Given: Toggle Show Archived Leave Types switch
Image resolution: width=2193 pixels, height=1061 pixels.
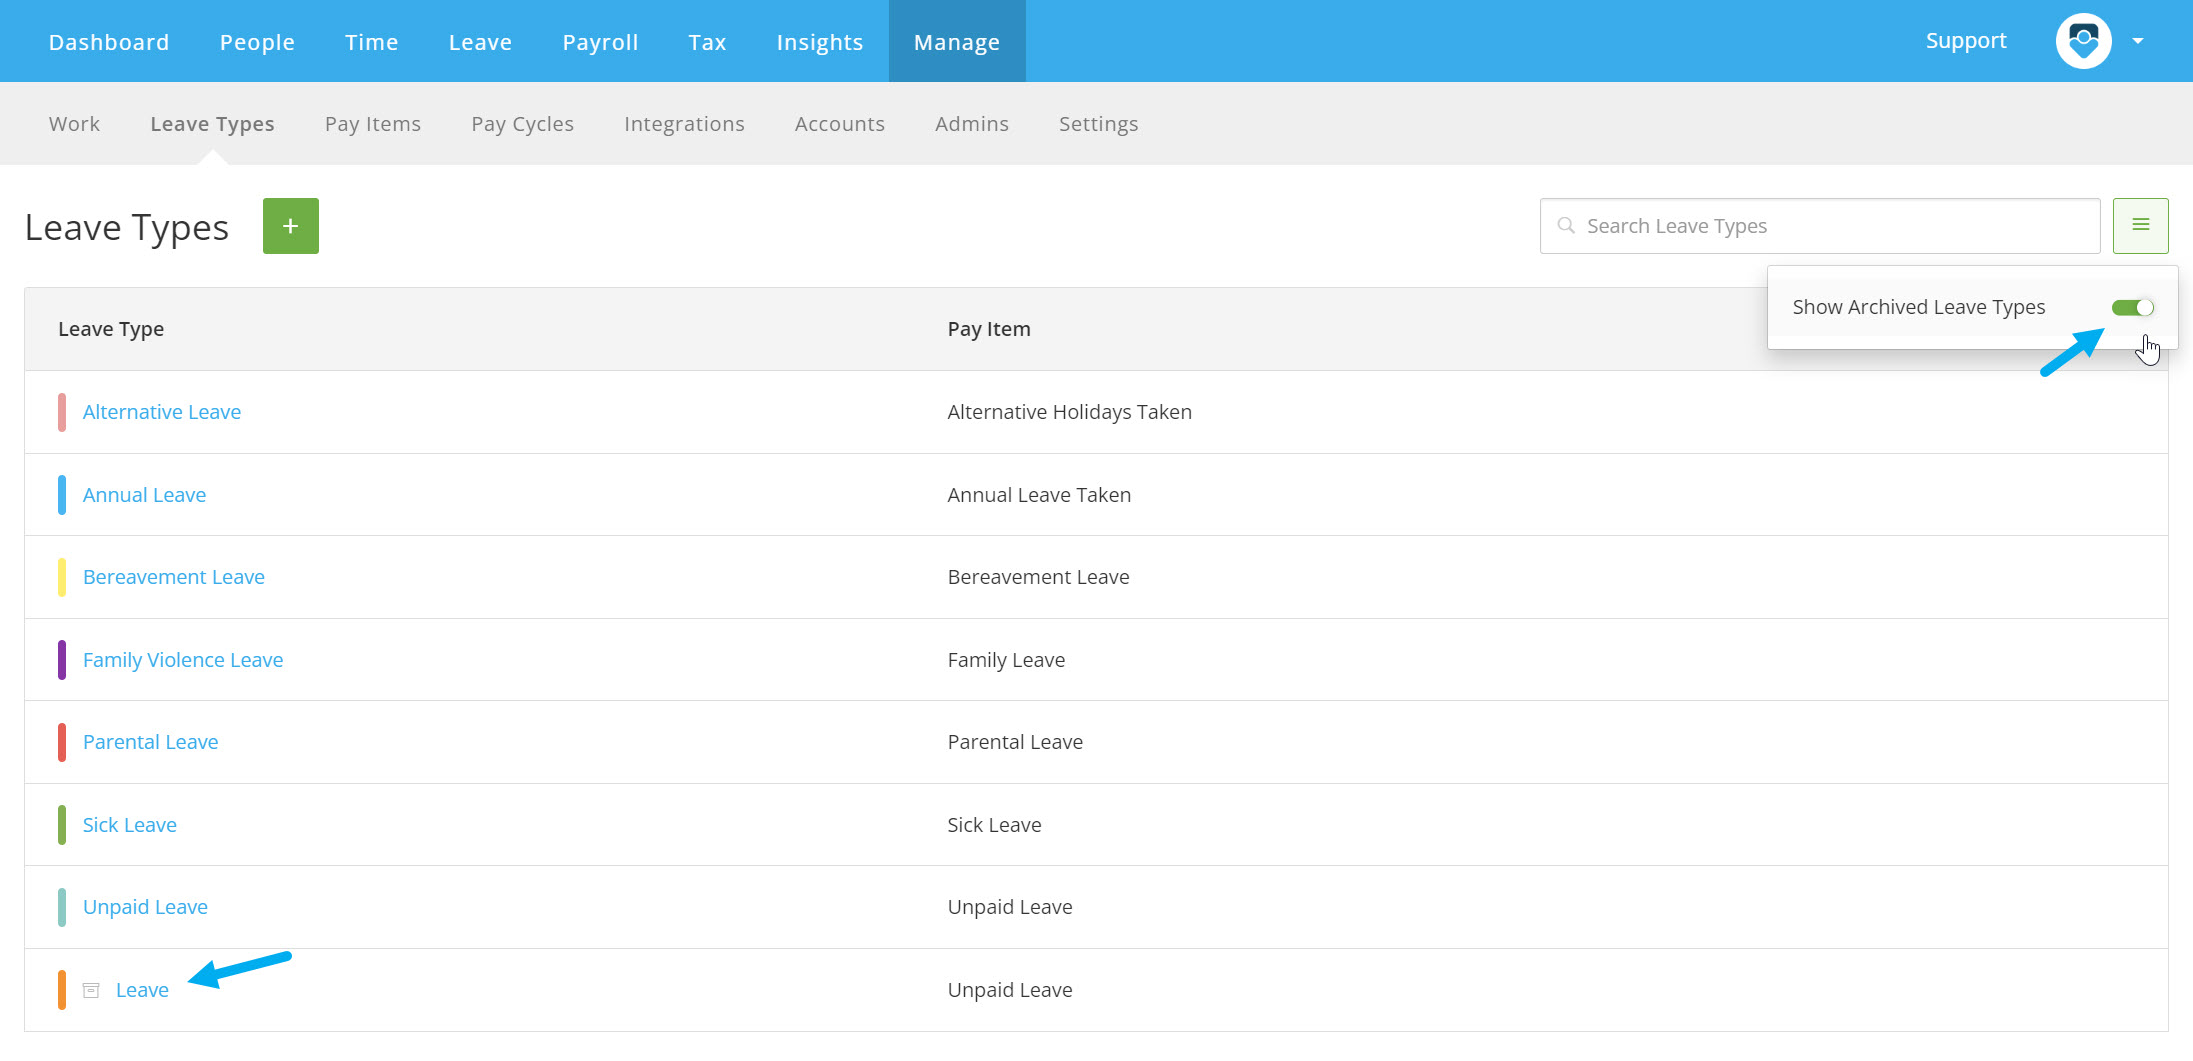Looking at the screenshot, I should pyautogui.click(x=2132, y=308).
